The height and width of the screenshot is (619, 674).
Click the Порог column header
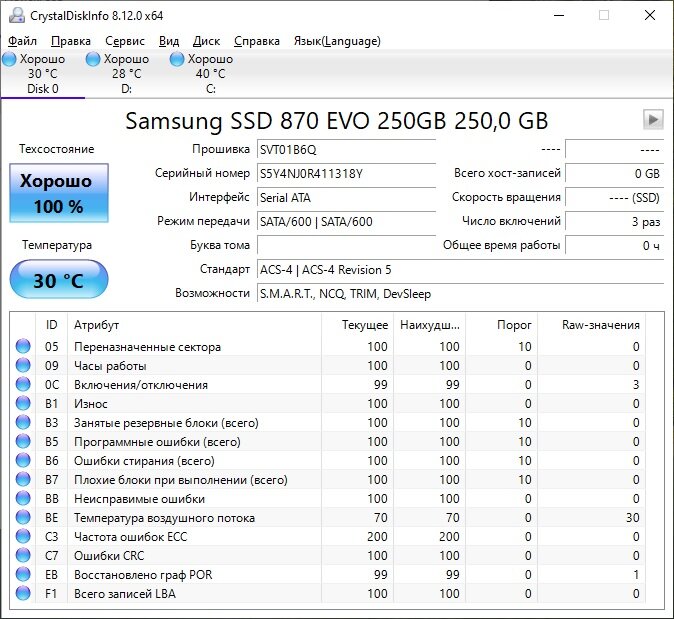tap(502, 325)
